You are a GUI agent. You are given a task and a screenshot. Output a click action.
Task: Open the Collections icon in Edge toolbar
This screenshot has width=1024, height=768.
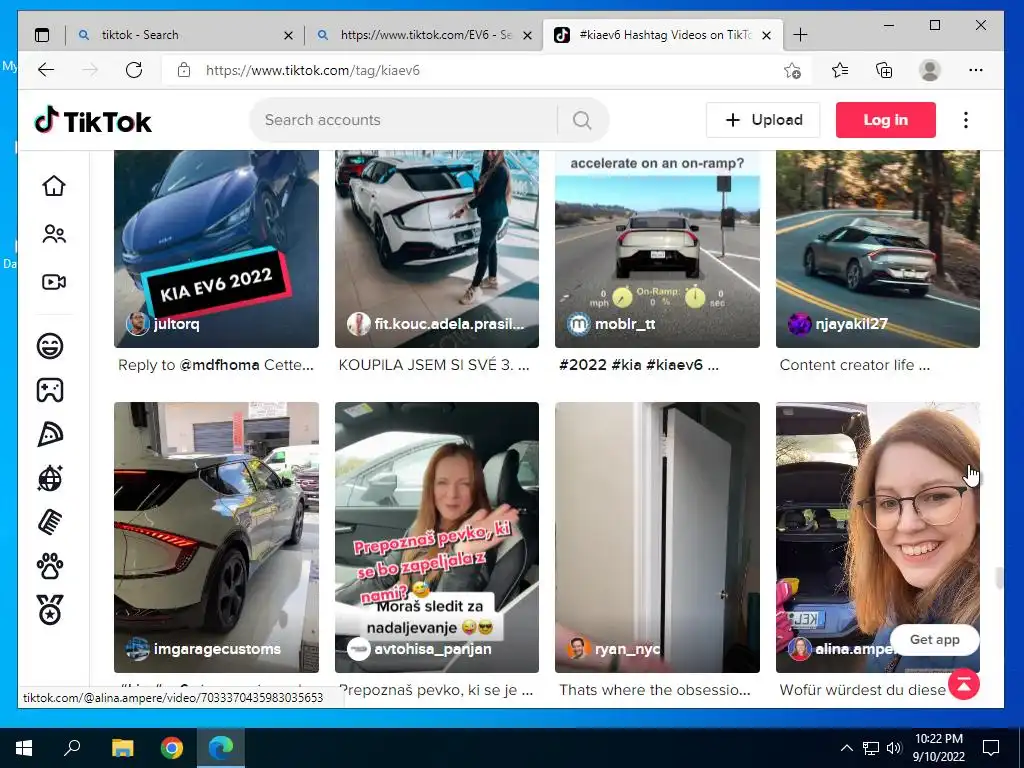pyautogui.click(x=884, y=70)
